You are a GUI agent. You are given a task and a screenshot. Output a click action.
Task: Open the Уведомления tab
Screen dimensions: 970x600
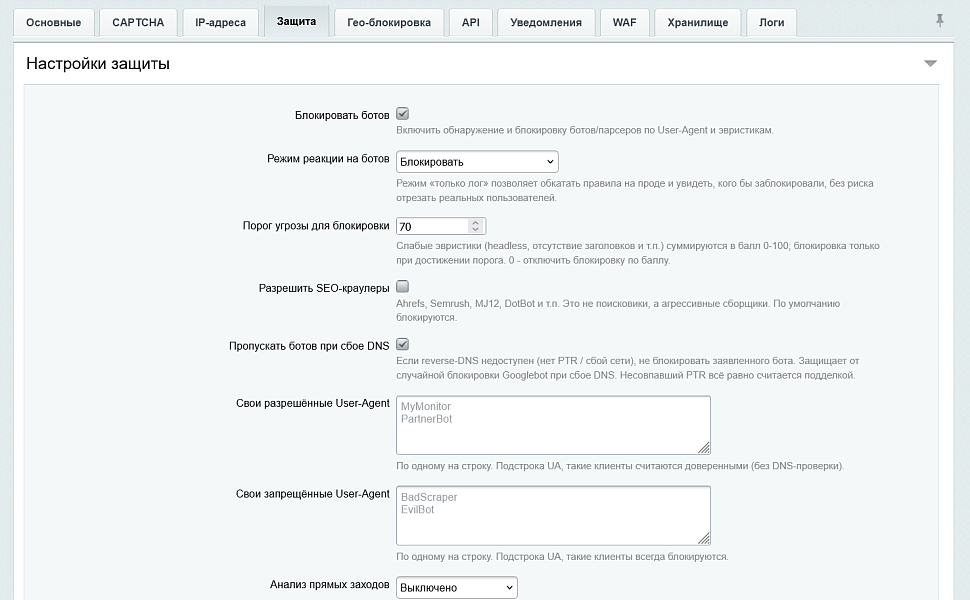point(546,23)
